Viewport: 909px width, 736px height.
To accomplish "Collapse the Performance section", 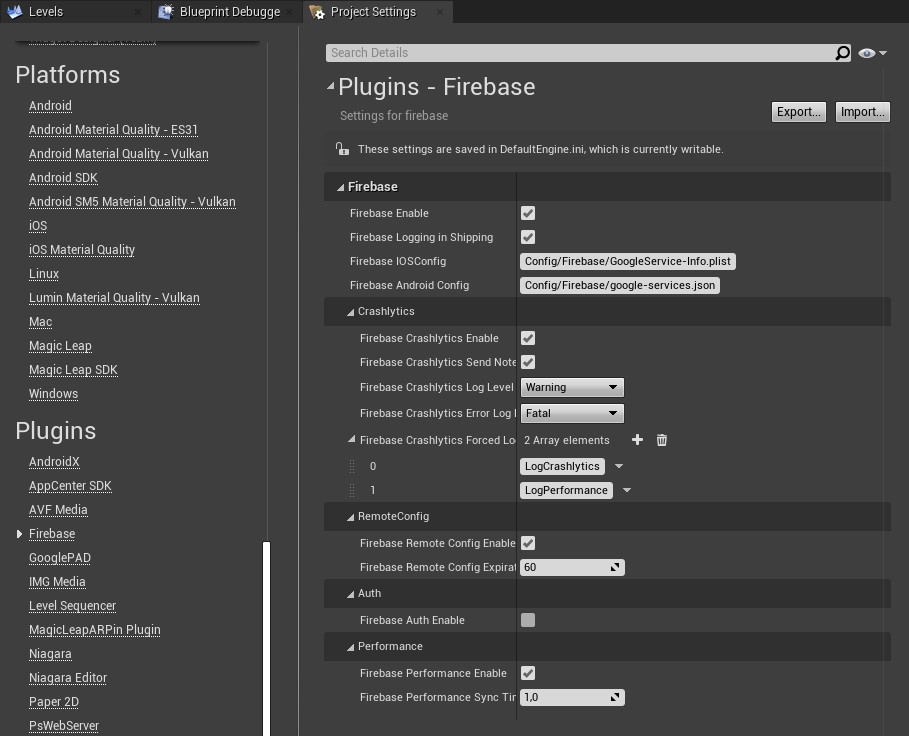I will point(350,647).
